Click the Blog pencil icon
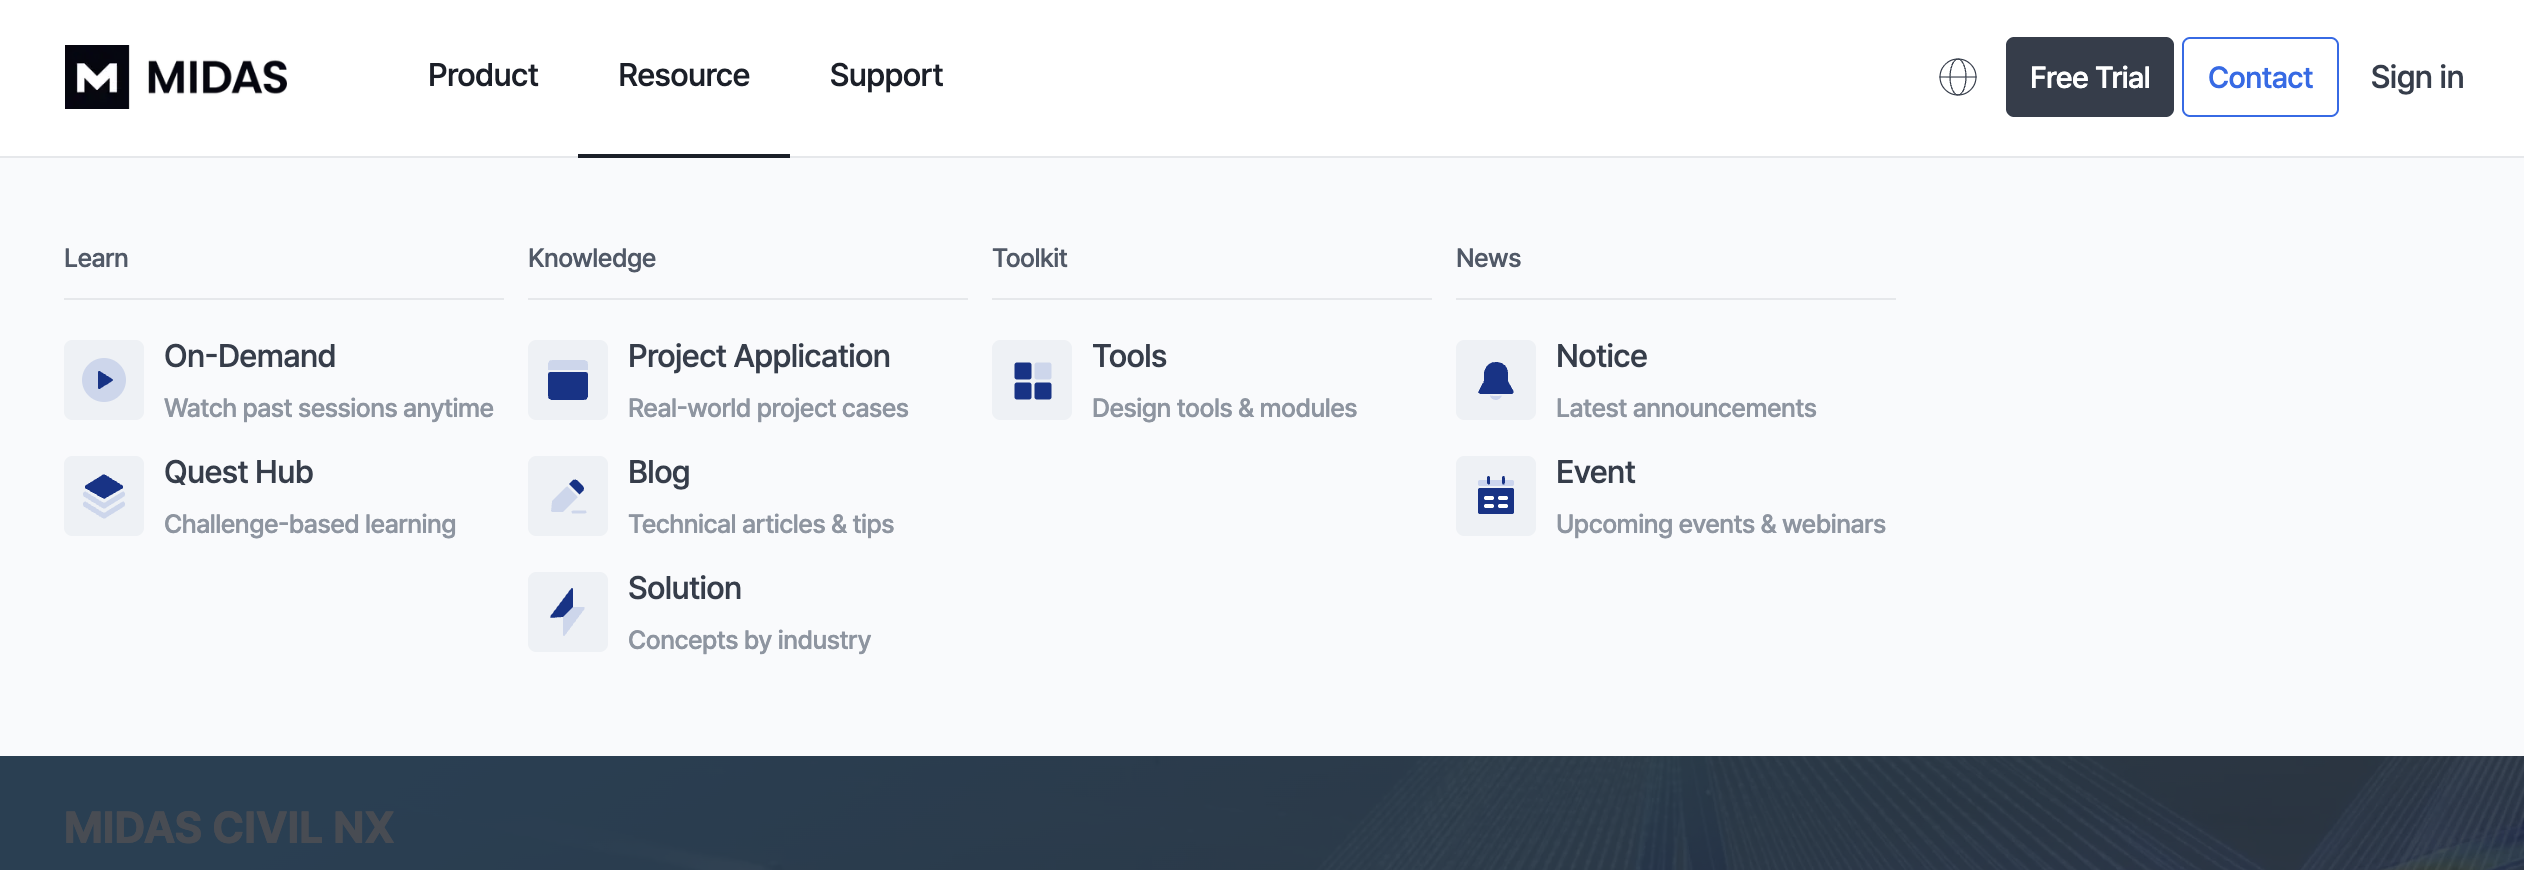The image size is (2524, 870). click(x=568, y=496)
